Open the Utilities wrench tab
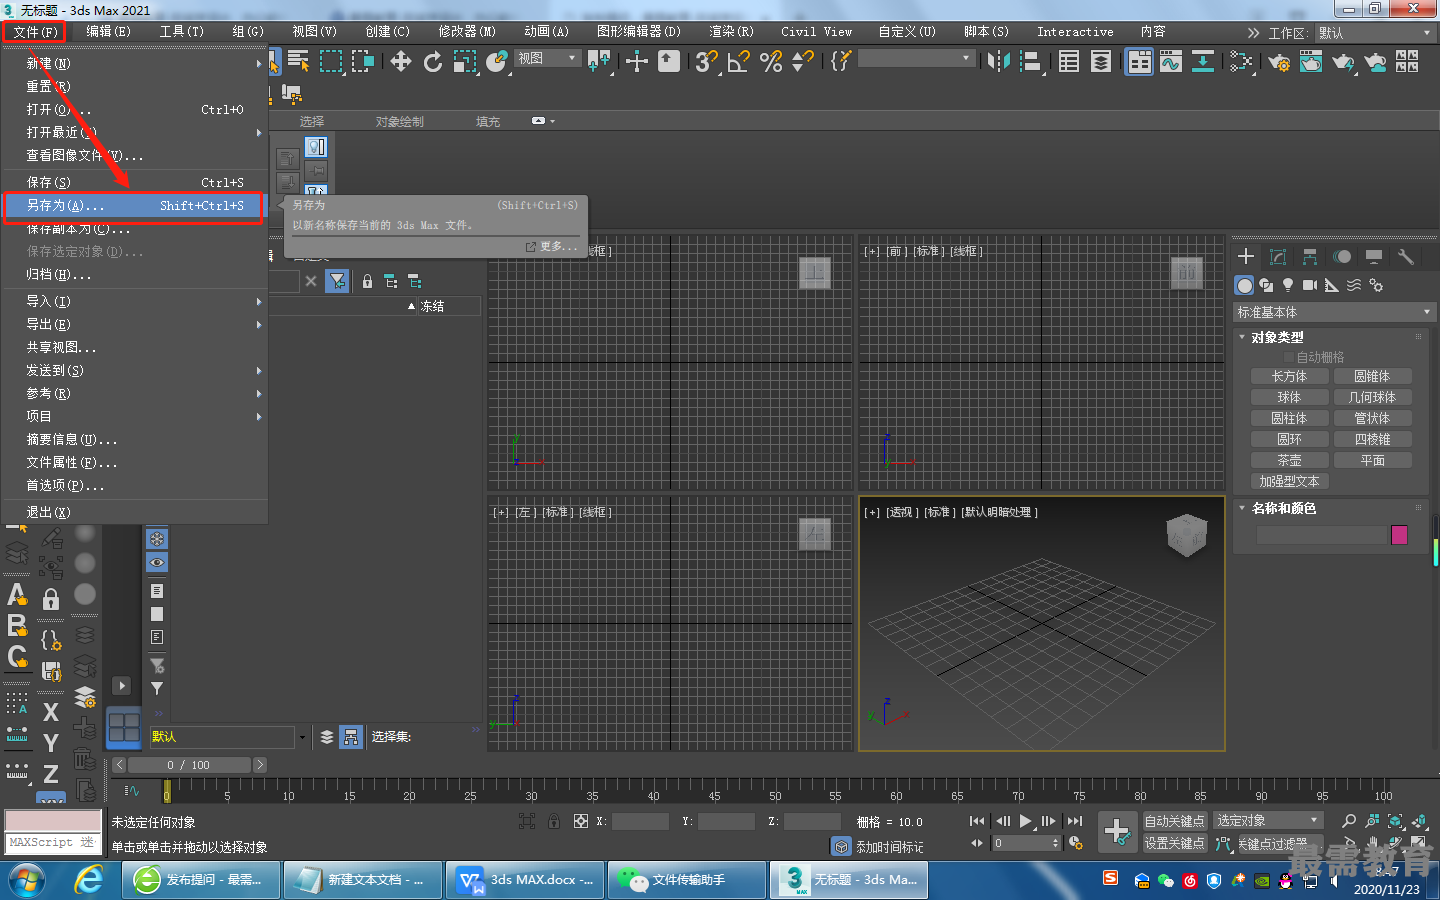The height and width of the screenshot is (900, 1440). [1406, 257]
